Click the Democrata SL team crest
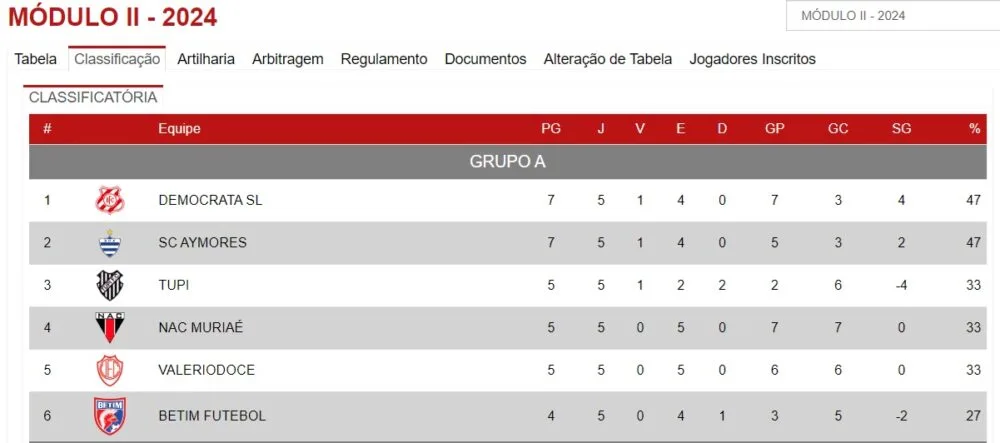The image size is (1000, 443). coord(110,200)
